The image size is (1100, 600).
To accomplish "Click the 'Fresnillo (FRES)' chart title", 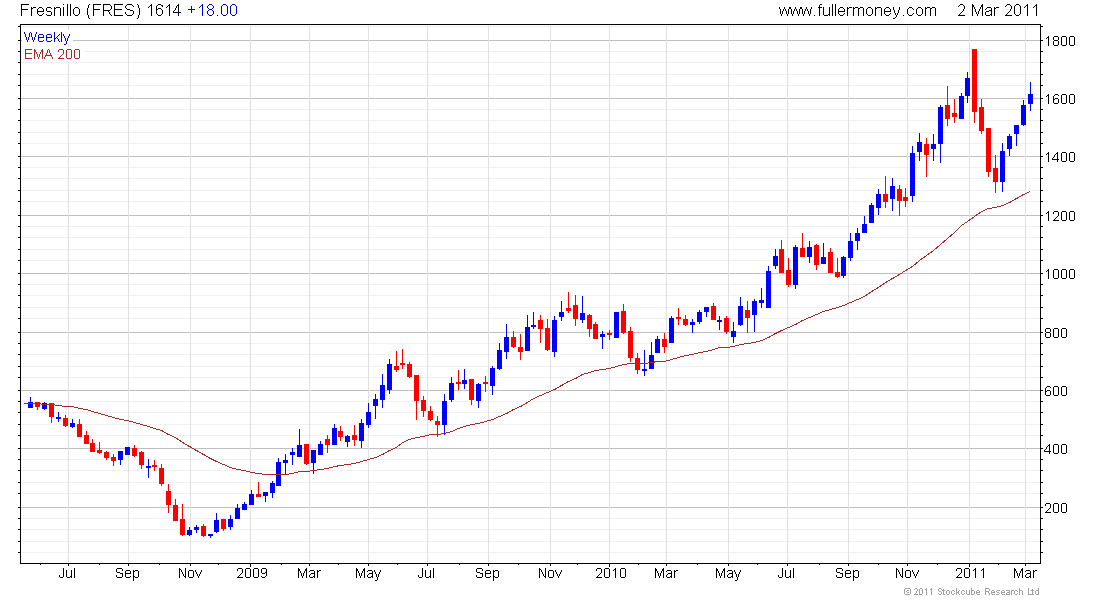I will 81,11.
